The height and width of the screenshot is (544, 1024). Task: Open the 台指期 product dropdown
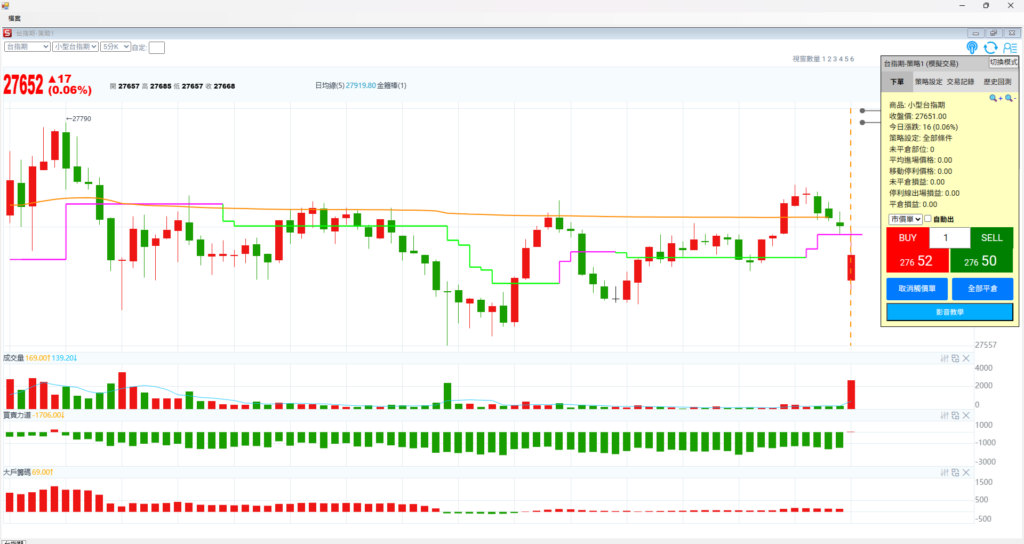click(27, 47)
